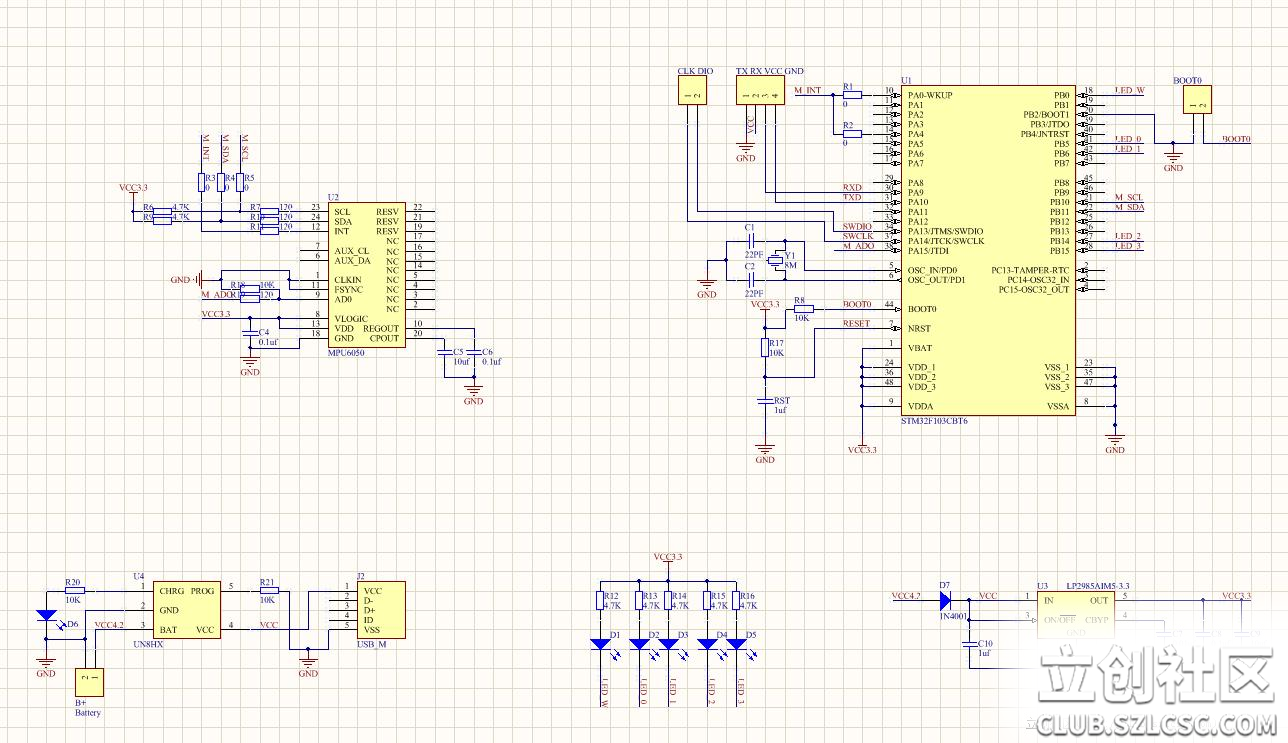Select GND symbol under USB_M connector
Image resolution: width=1288 pixels, height=743 pixels.
click(308, 663)
